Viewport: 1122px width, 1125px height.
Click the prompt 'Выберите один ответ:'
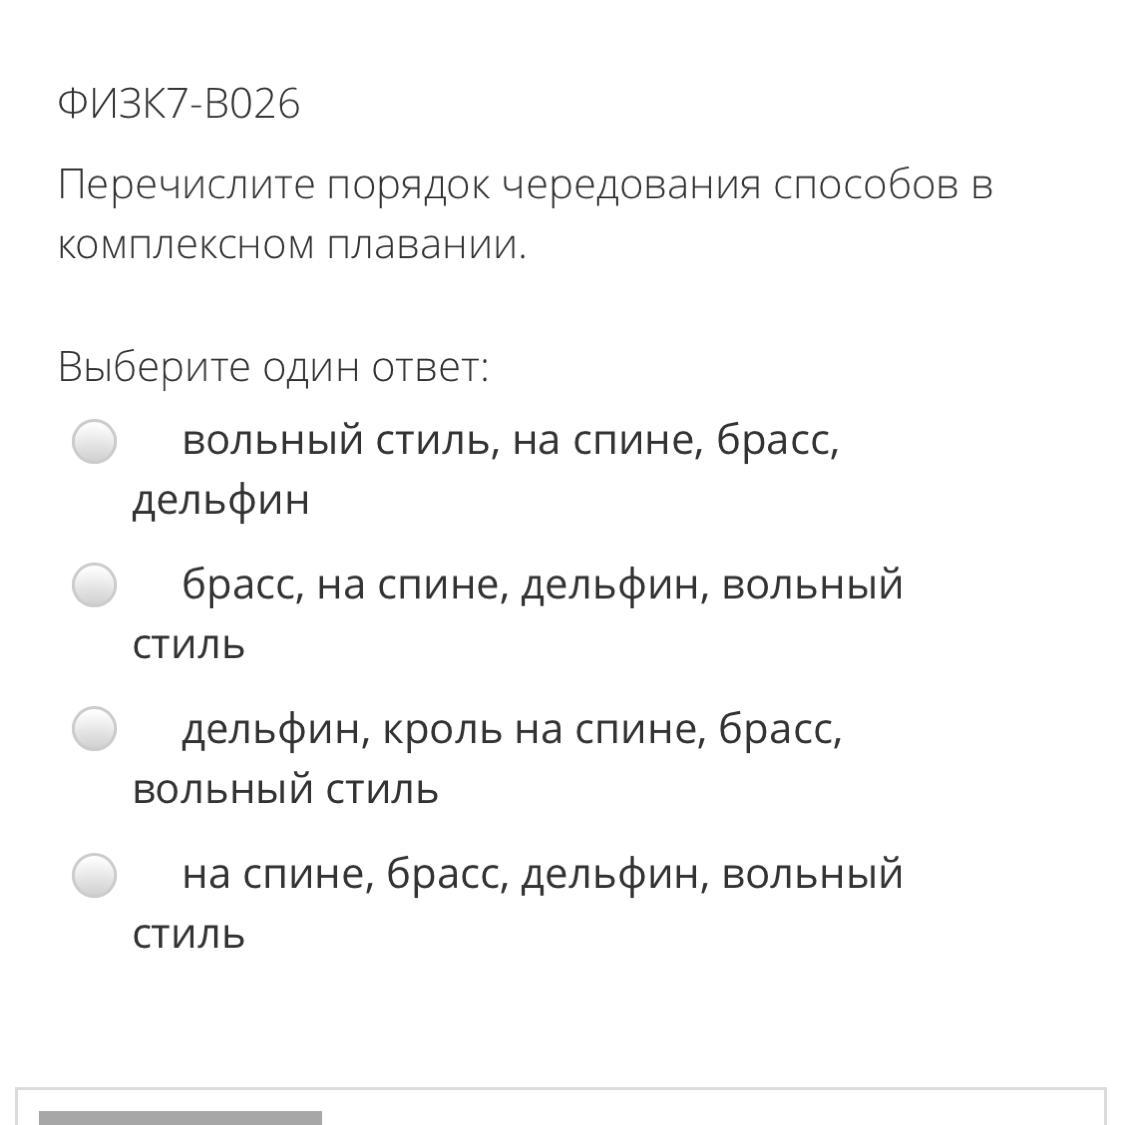point(273,367)
